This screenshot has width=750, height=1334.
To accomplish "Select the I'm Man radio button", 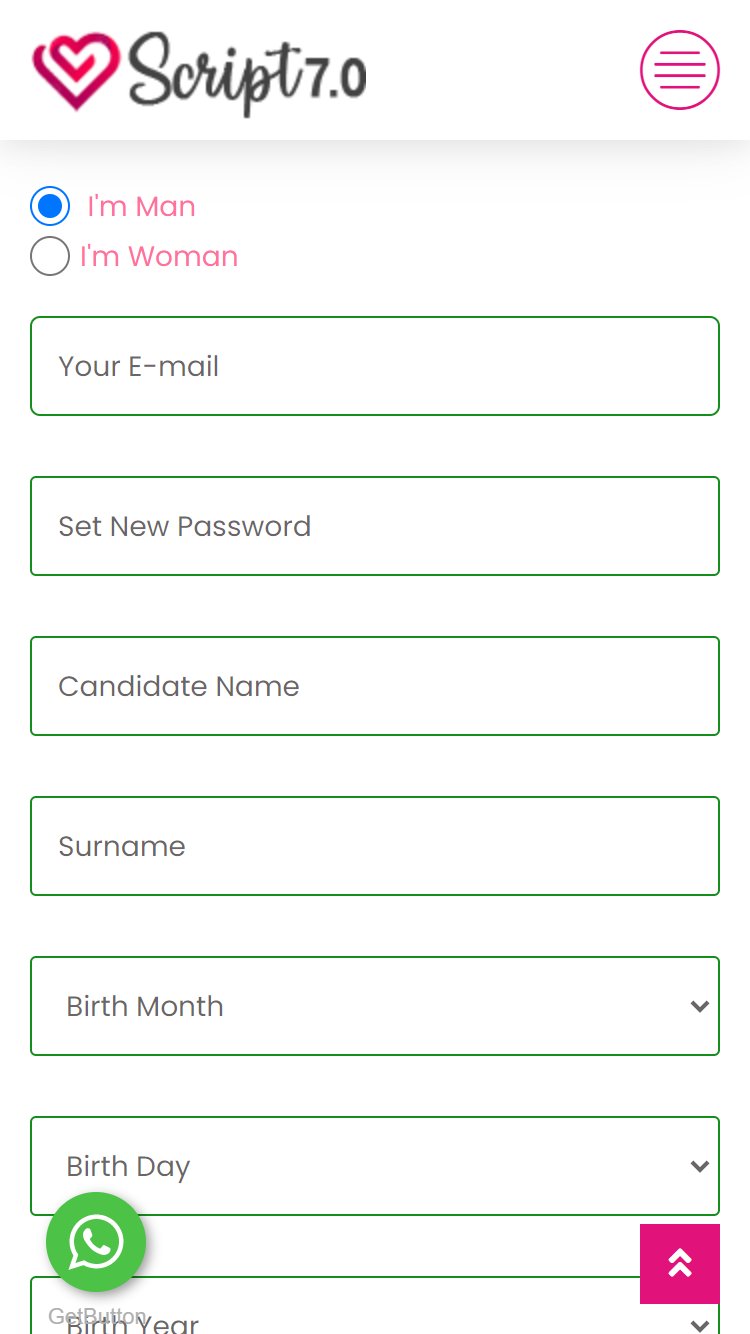I will pyautogui.click(x=50, y=206).
